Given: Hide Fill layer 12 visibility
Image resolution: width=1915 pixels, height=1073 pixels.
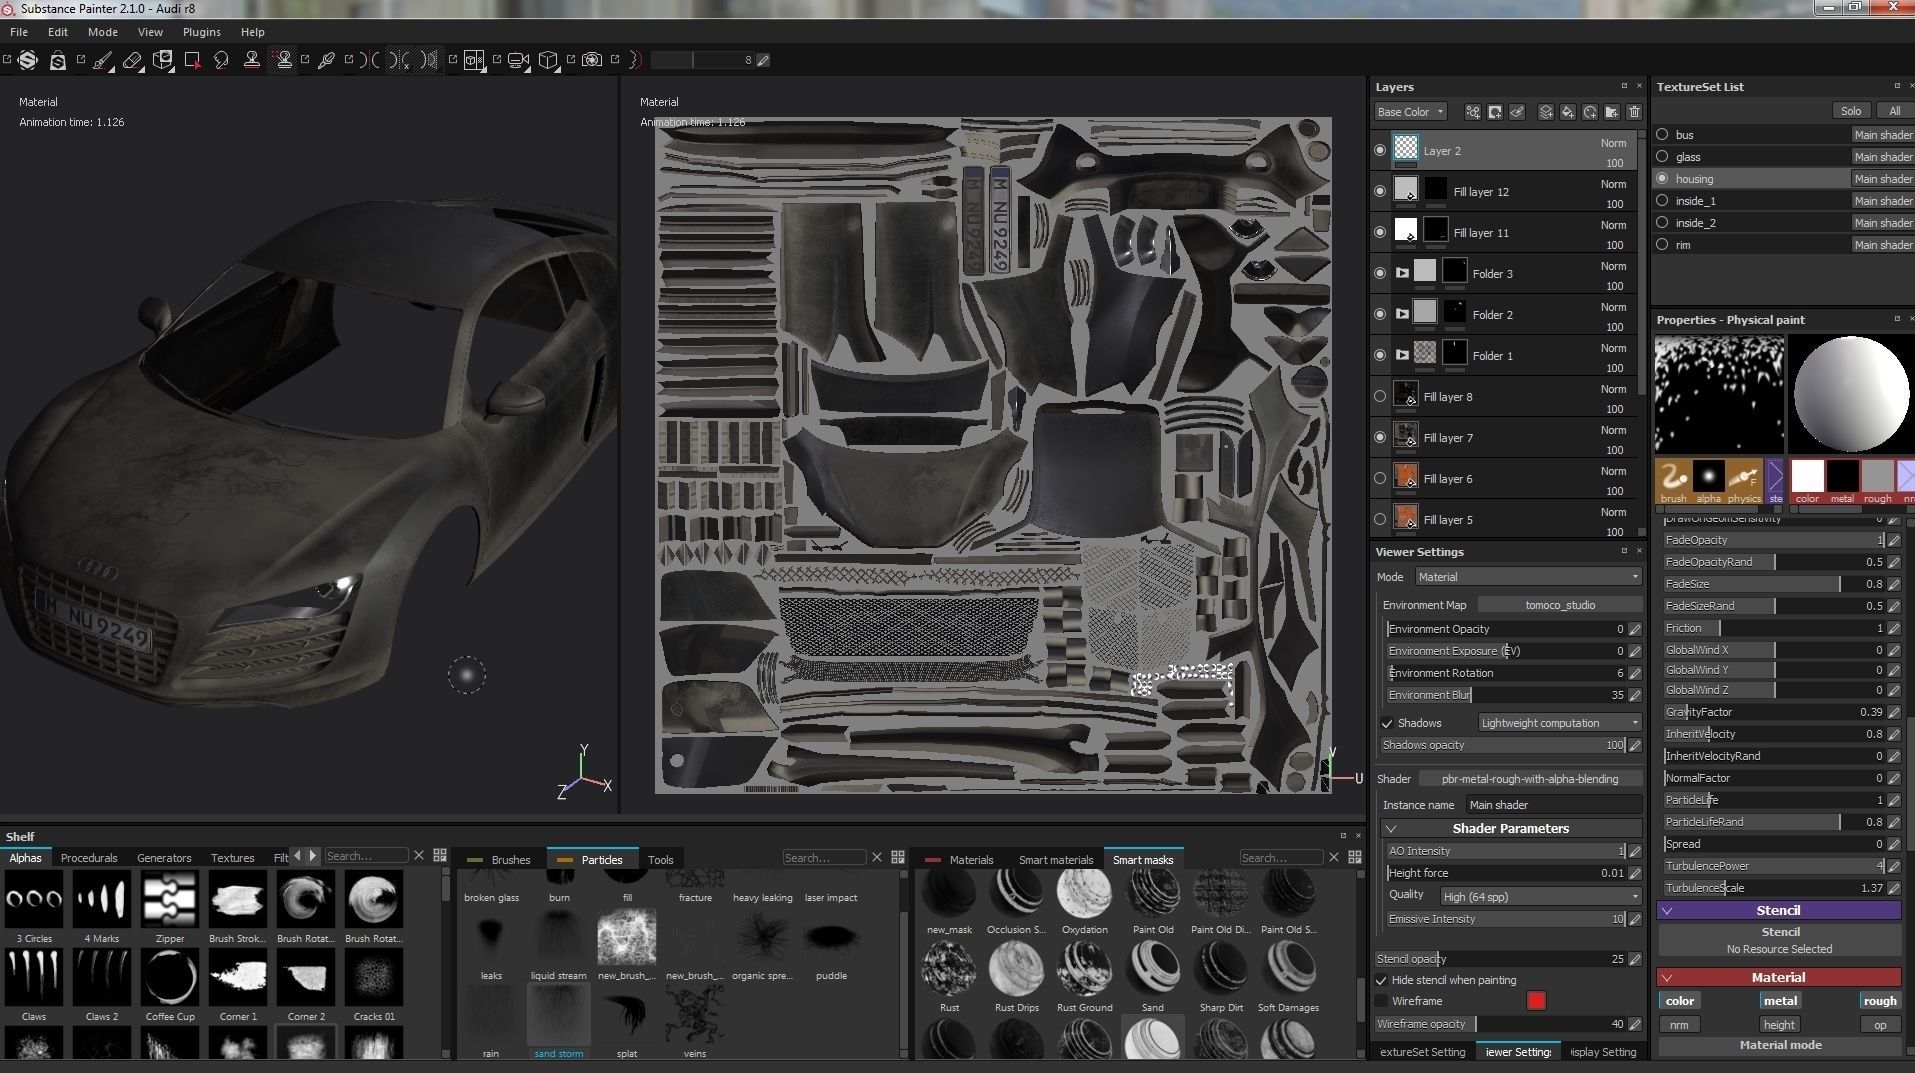Looking at the screenshot, I should point(1380,191).
